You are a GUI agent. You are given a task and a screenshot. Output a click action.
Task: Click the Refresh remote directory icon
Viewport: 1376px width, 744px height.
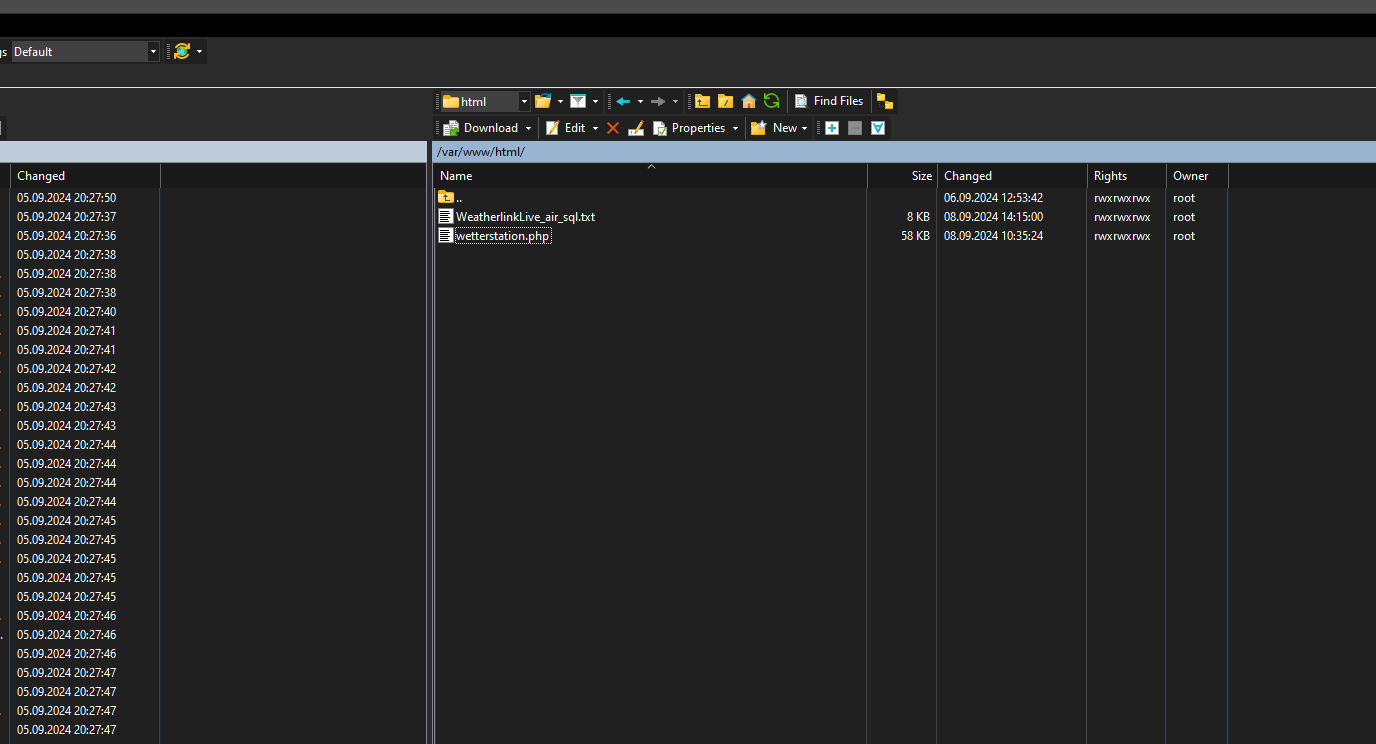771,101
